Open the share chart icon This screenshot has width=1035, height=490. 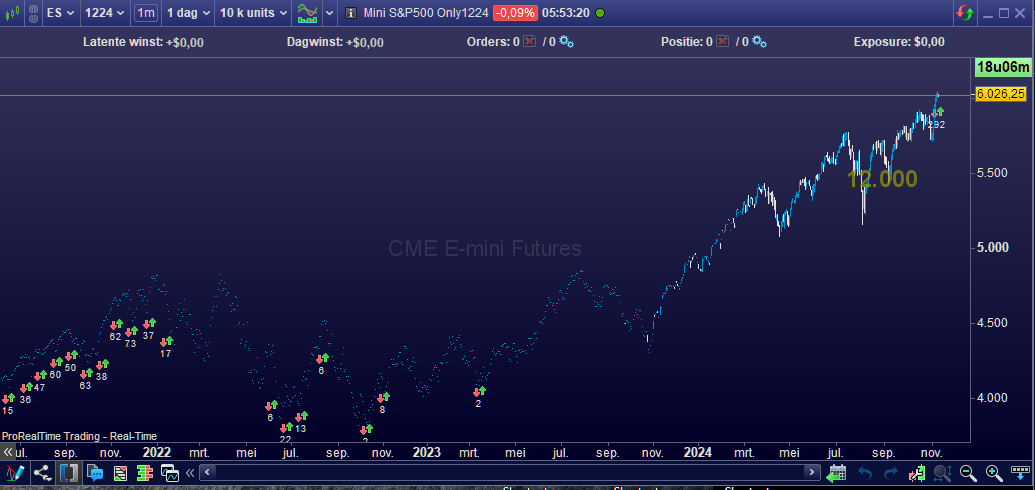(x=43, y=473)
